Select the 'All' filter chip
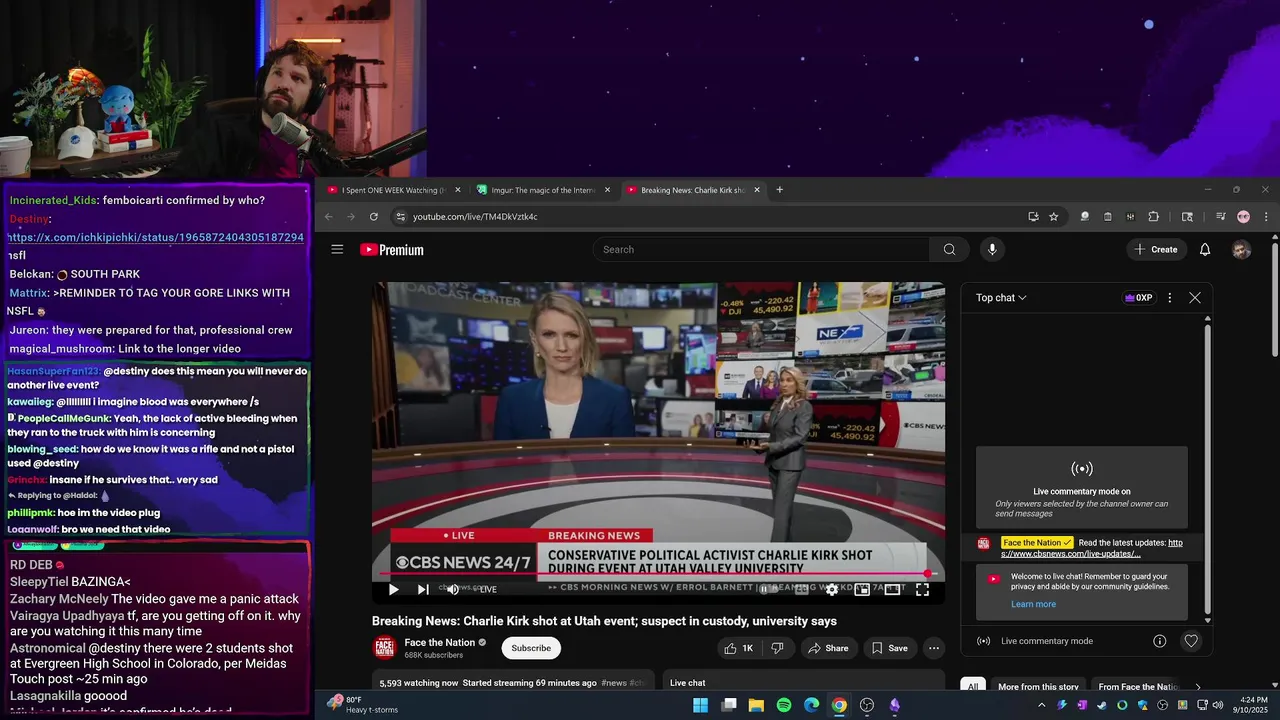 point(971,687)
